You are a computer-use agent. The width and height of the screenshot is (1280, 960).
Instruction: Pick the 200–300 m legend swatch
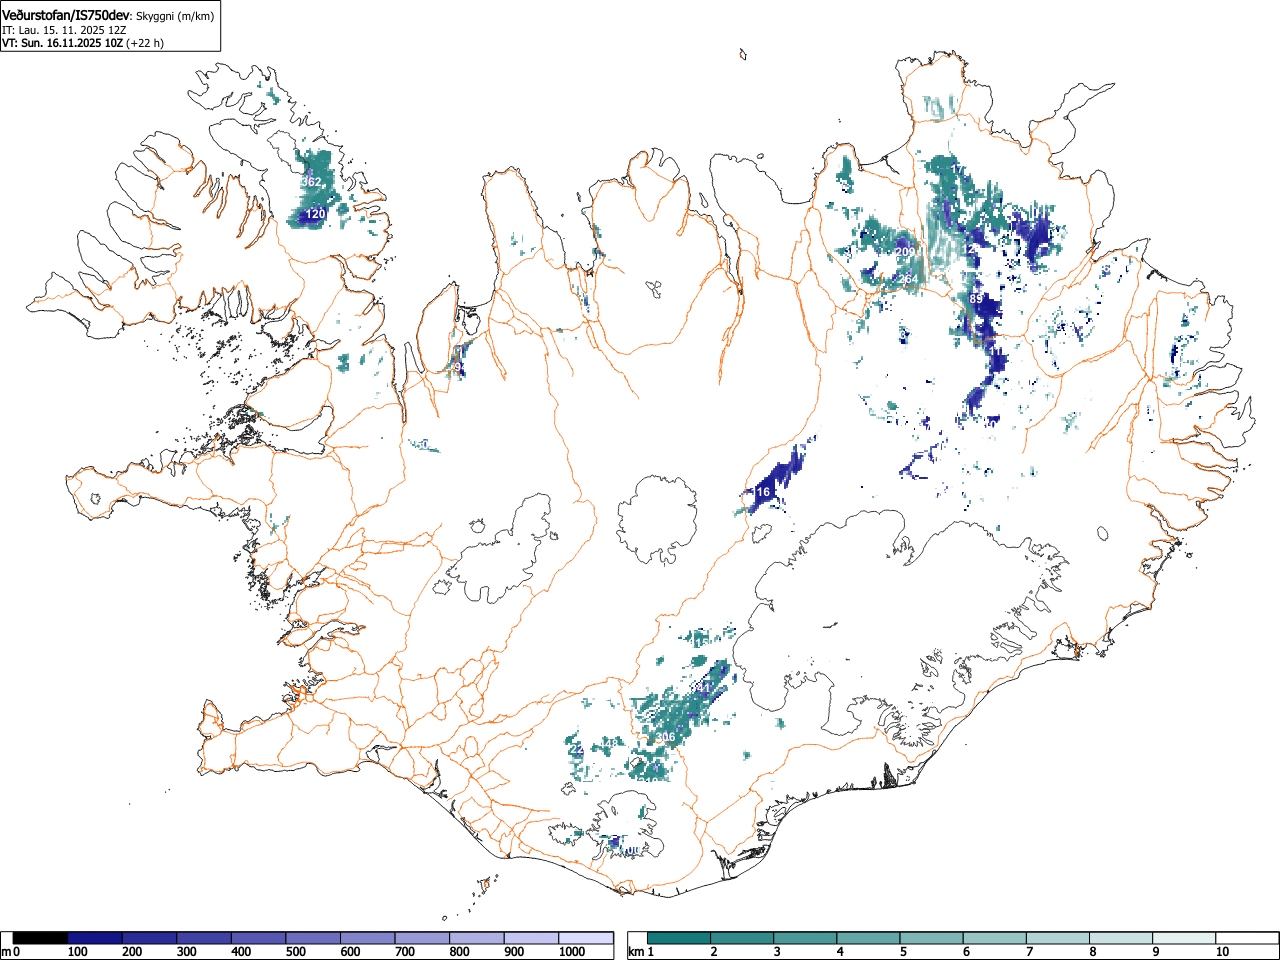click(150, 938)
